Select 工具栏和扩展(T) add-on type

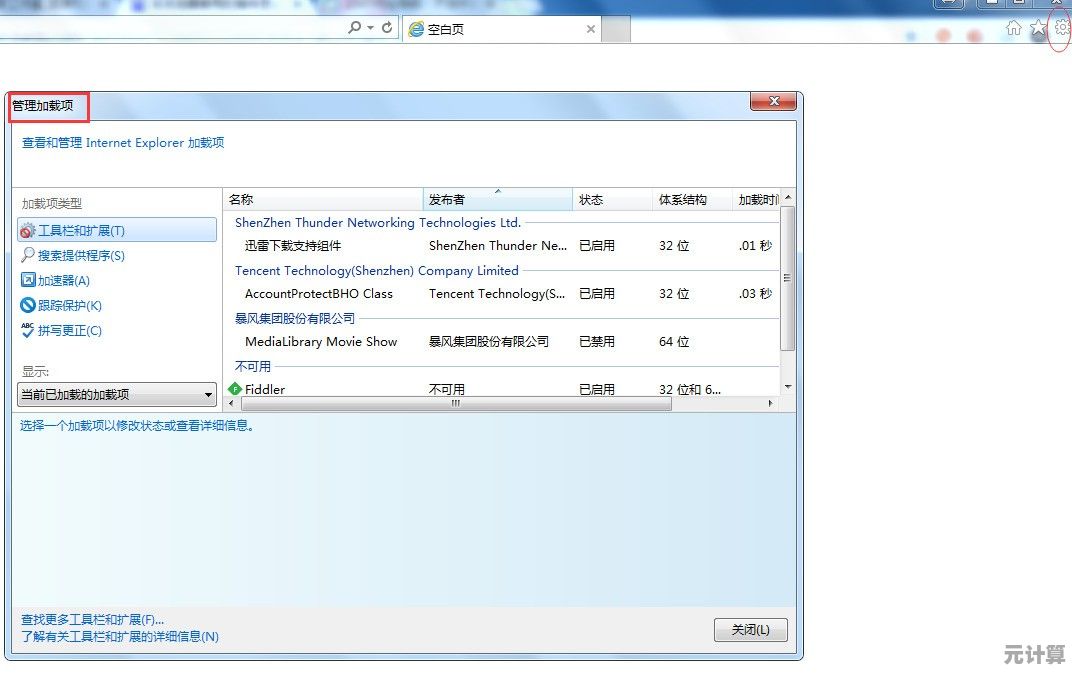(117, 230)
